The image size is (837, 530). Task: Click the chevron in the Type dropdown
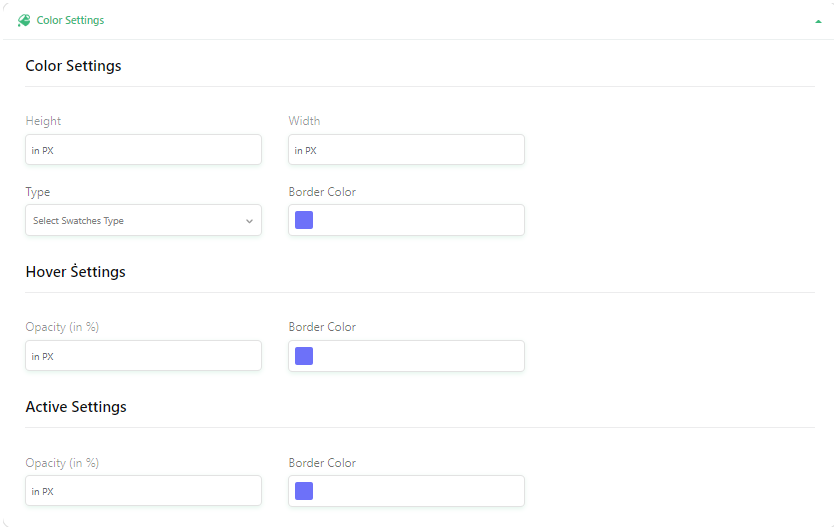tap(249, 221)
